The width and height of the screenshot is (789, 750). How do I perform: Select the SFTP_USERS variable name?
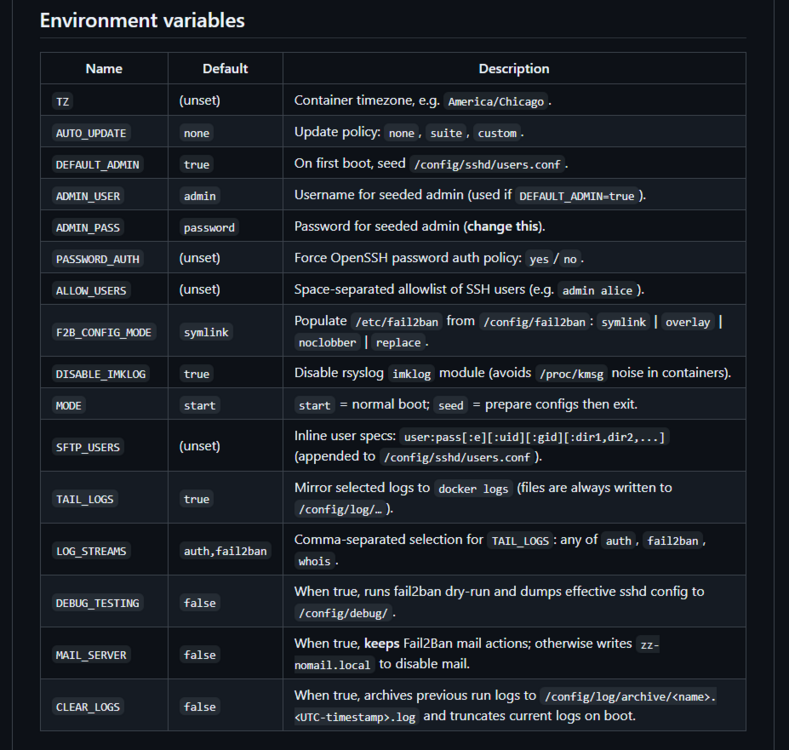(88, 447)
